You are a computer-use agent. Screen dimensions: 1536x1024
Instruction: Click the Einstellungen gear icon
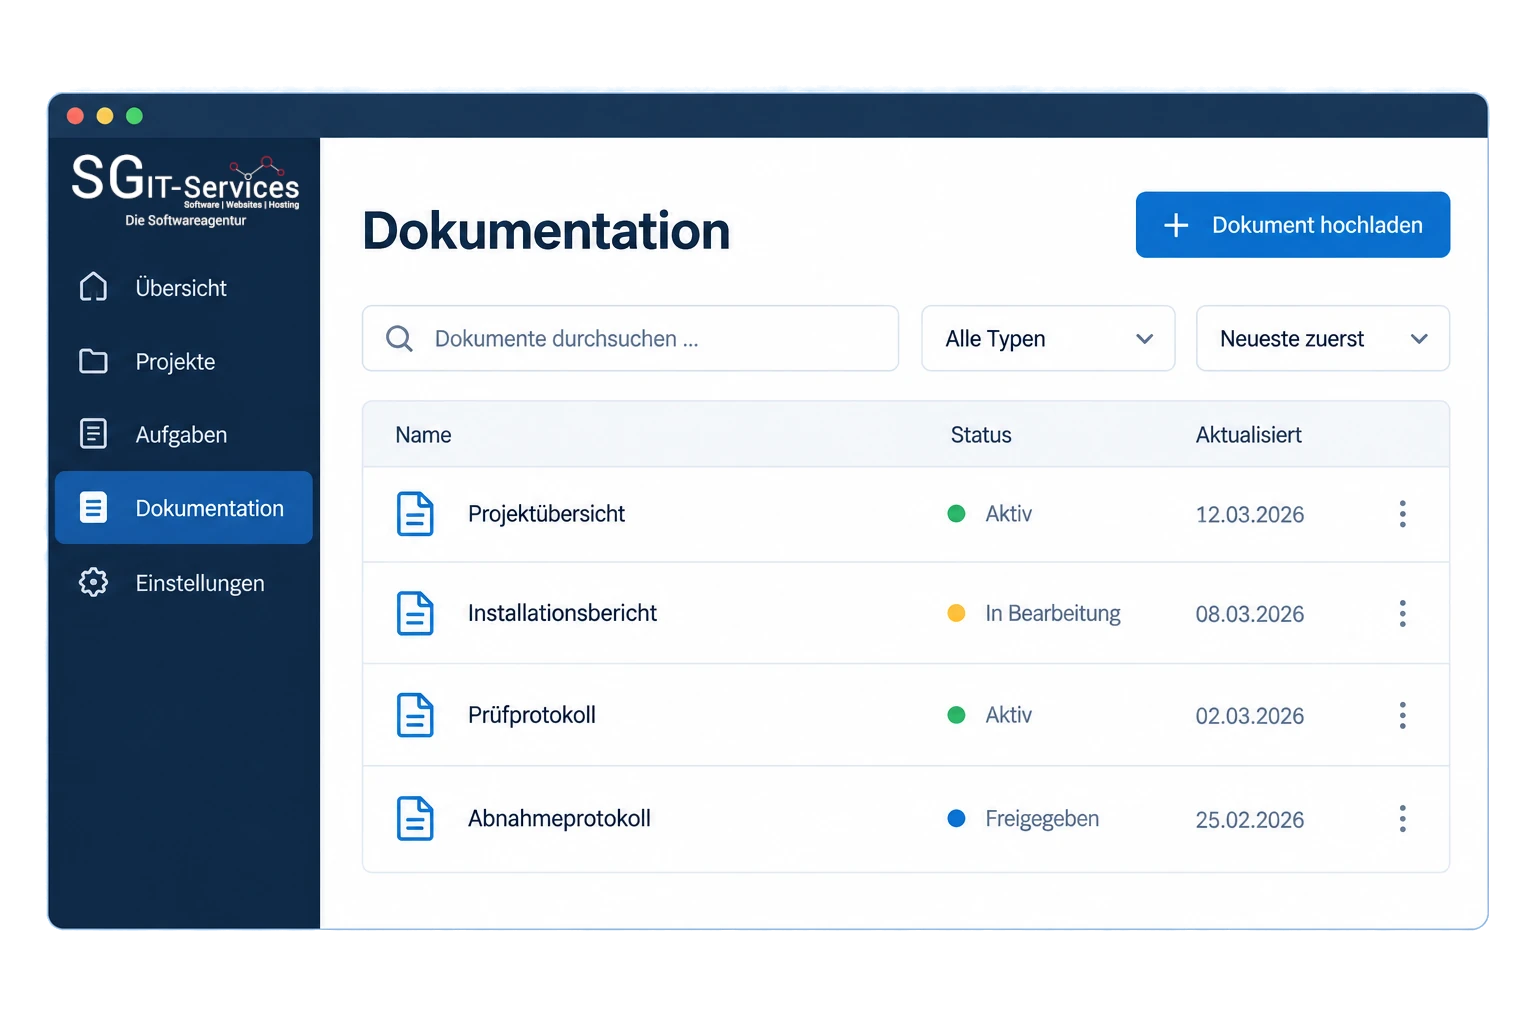click(x=93, y=582)
